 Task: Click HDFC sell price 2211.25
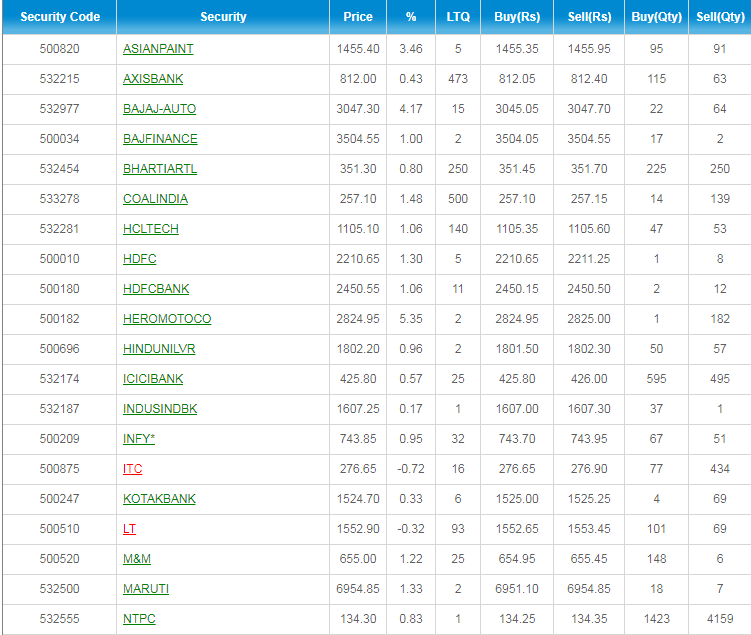click(589, 259)
